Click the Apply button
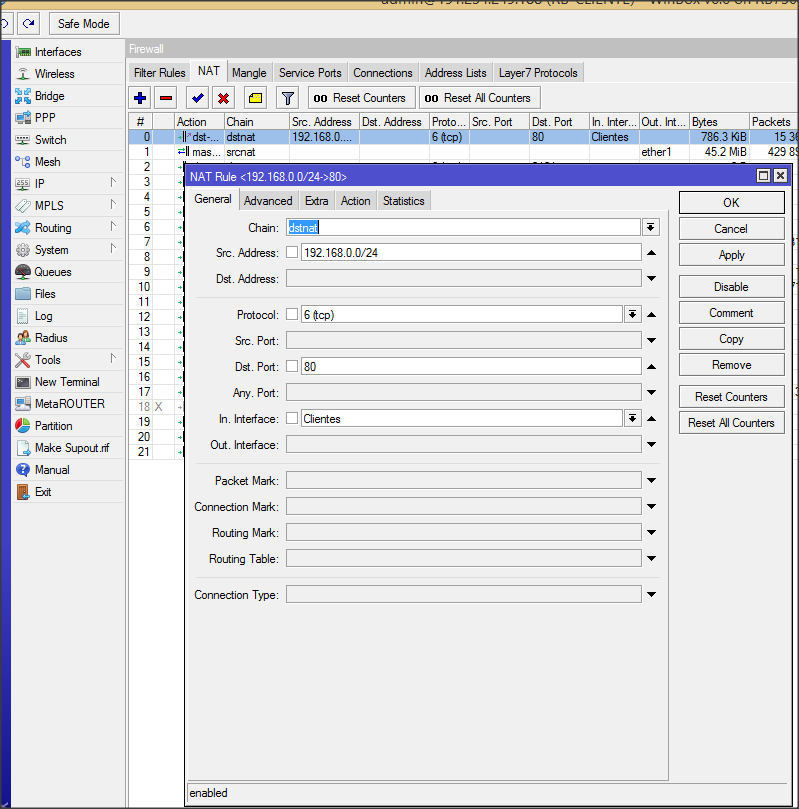 point(731,255)
